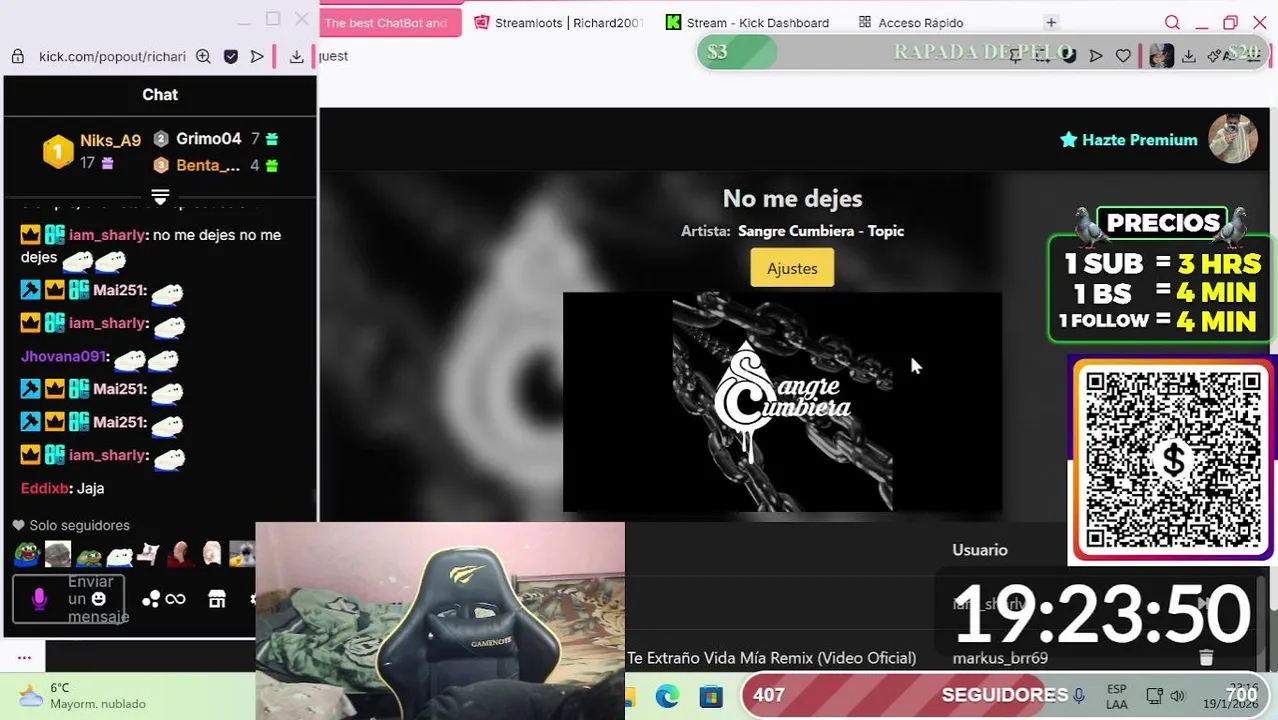Click username Jhovana091 in chat
Image resolution: width=1278 pixels, height=720 pixels.
coord(63,356)
